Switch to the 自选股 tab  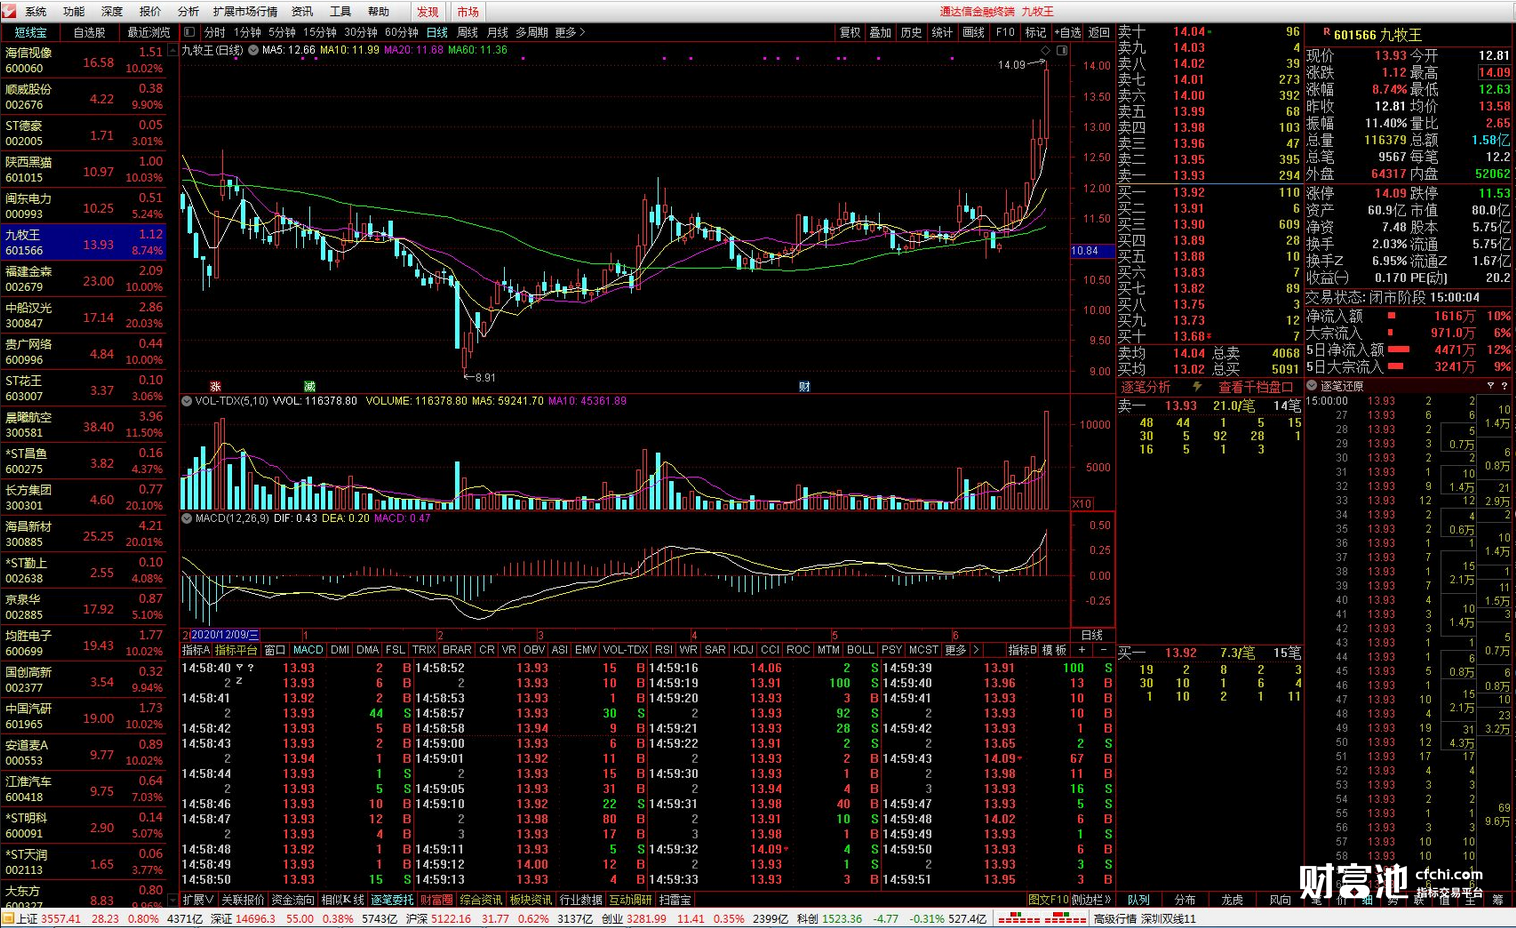coord(89,32)
